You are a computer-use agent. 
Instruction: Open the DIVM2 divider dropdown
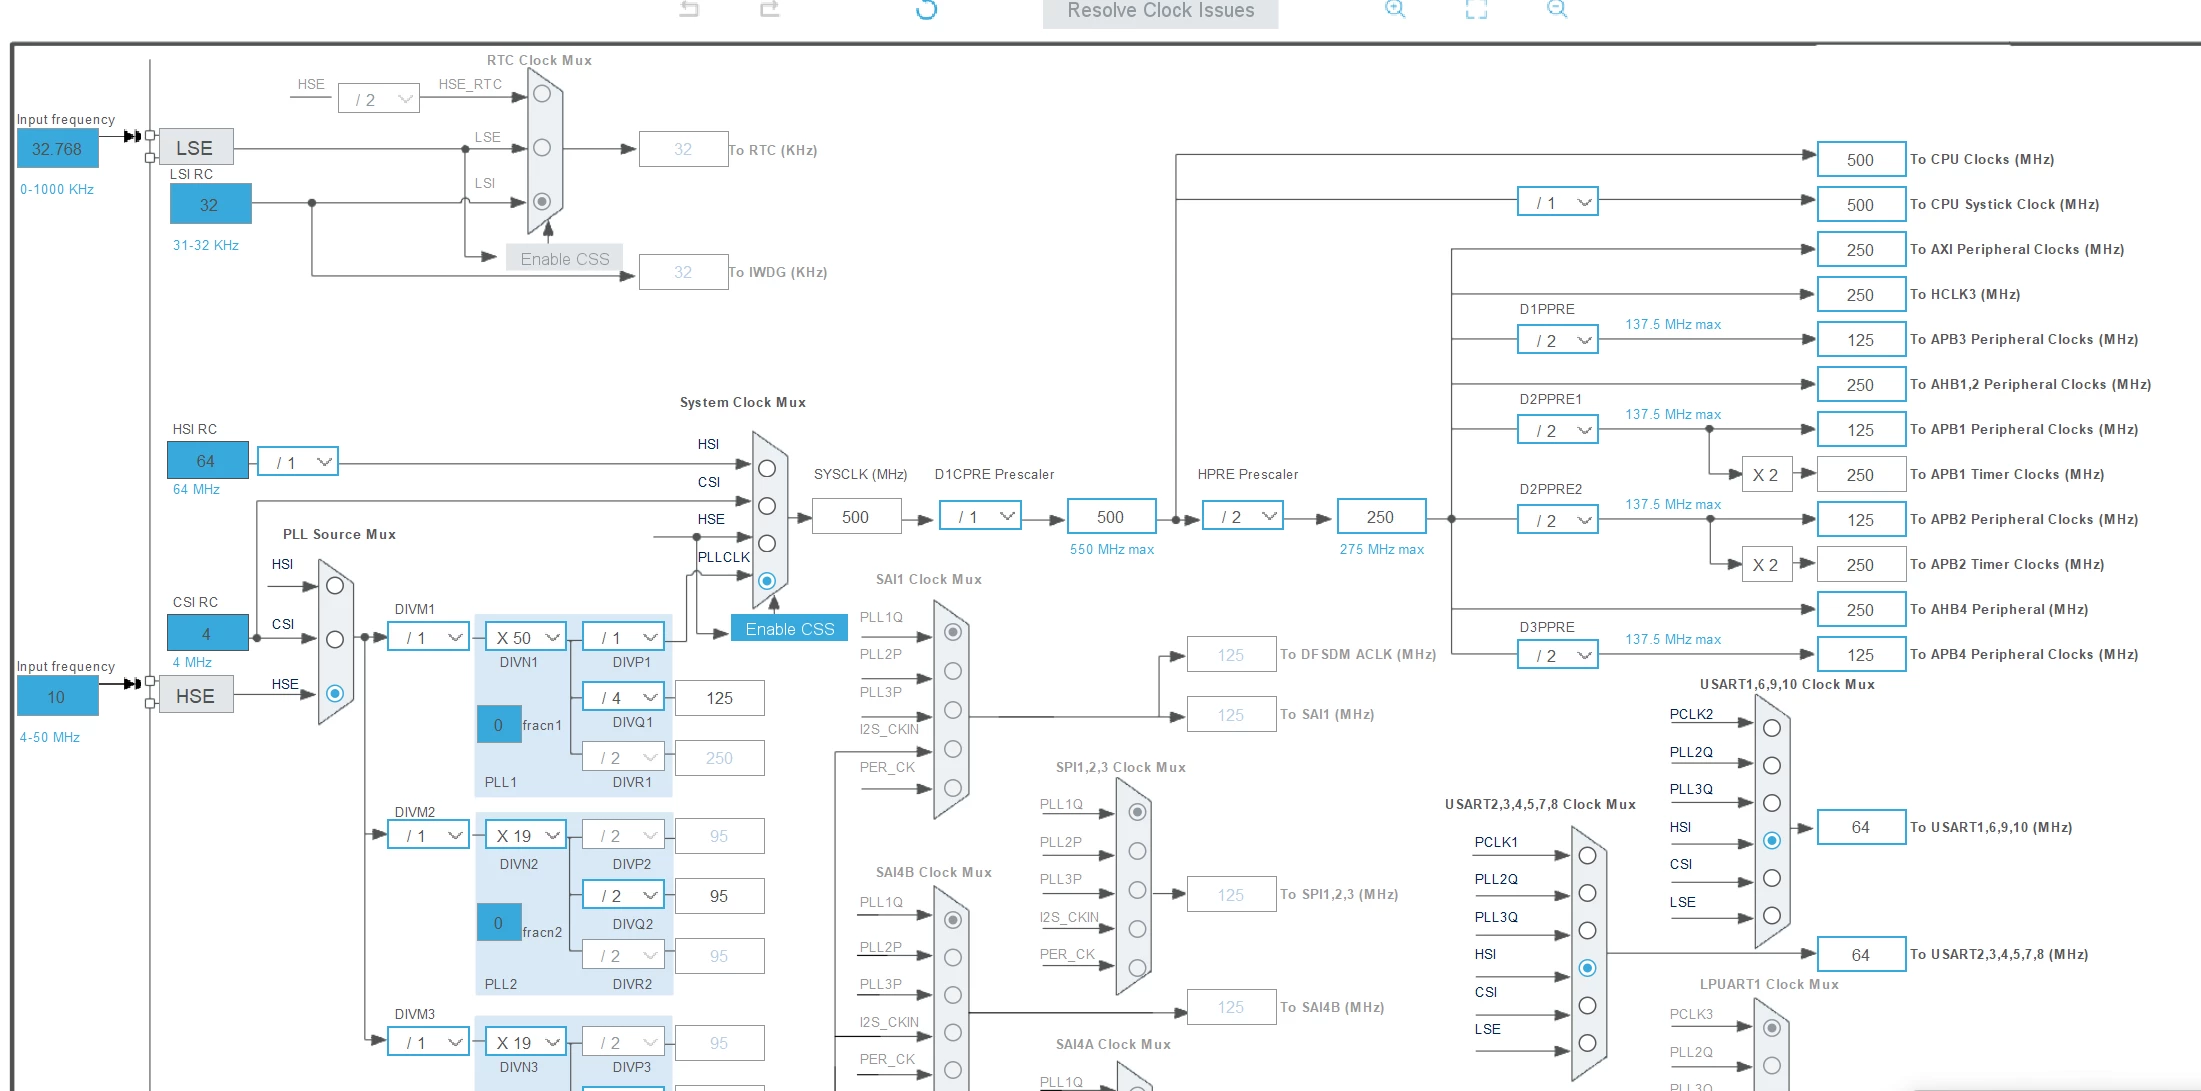pyautogui.click(x=429, y=835)
